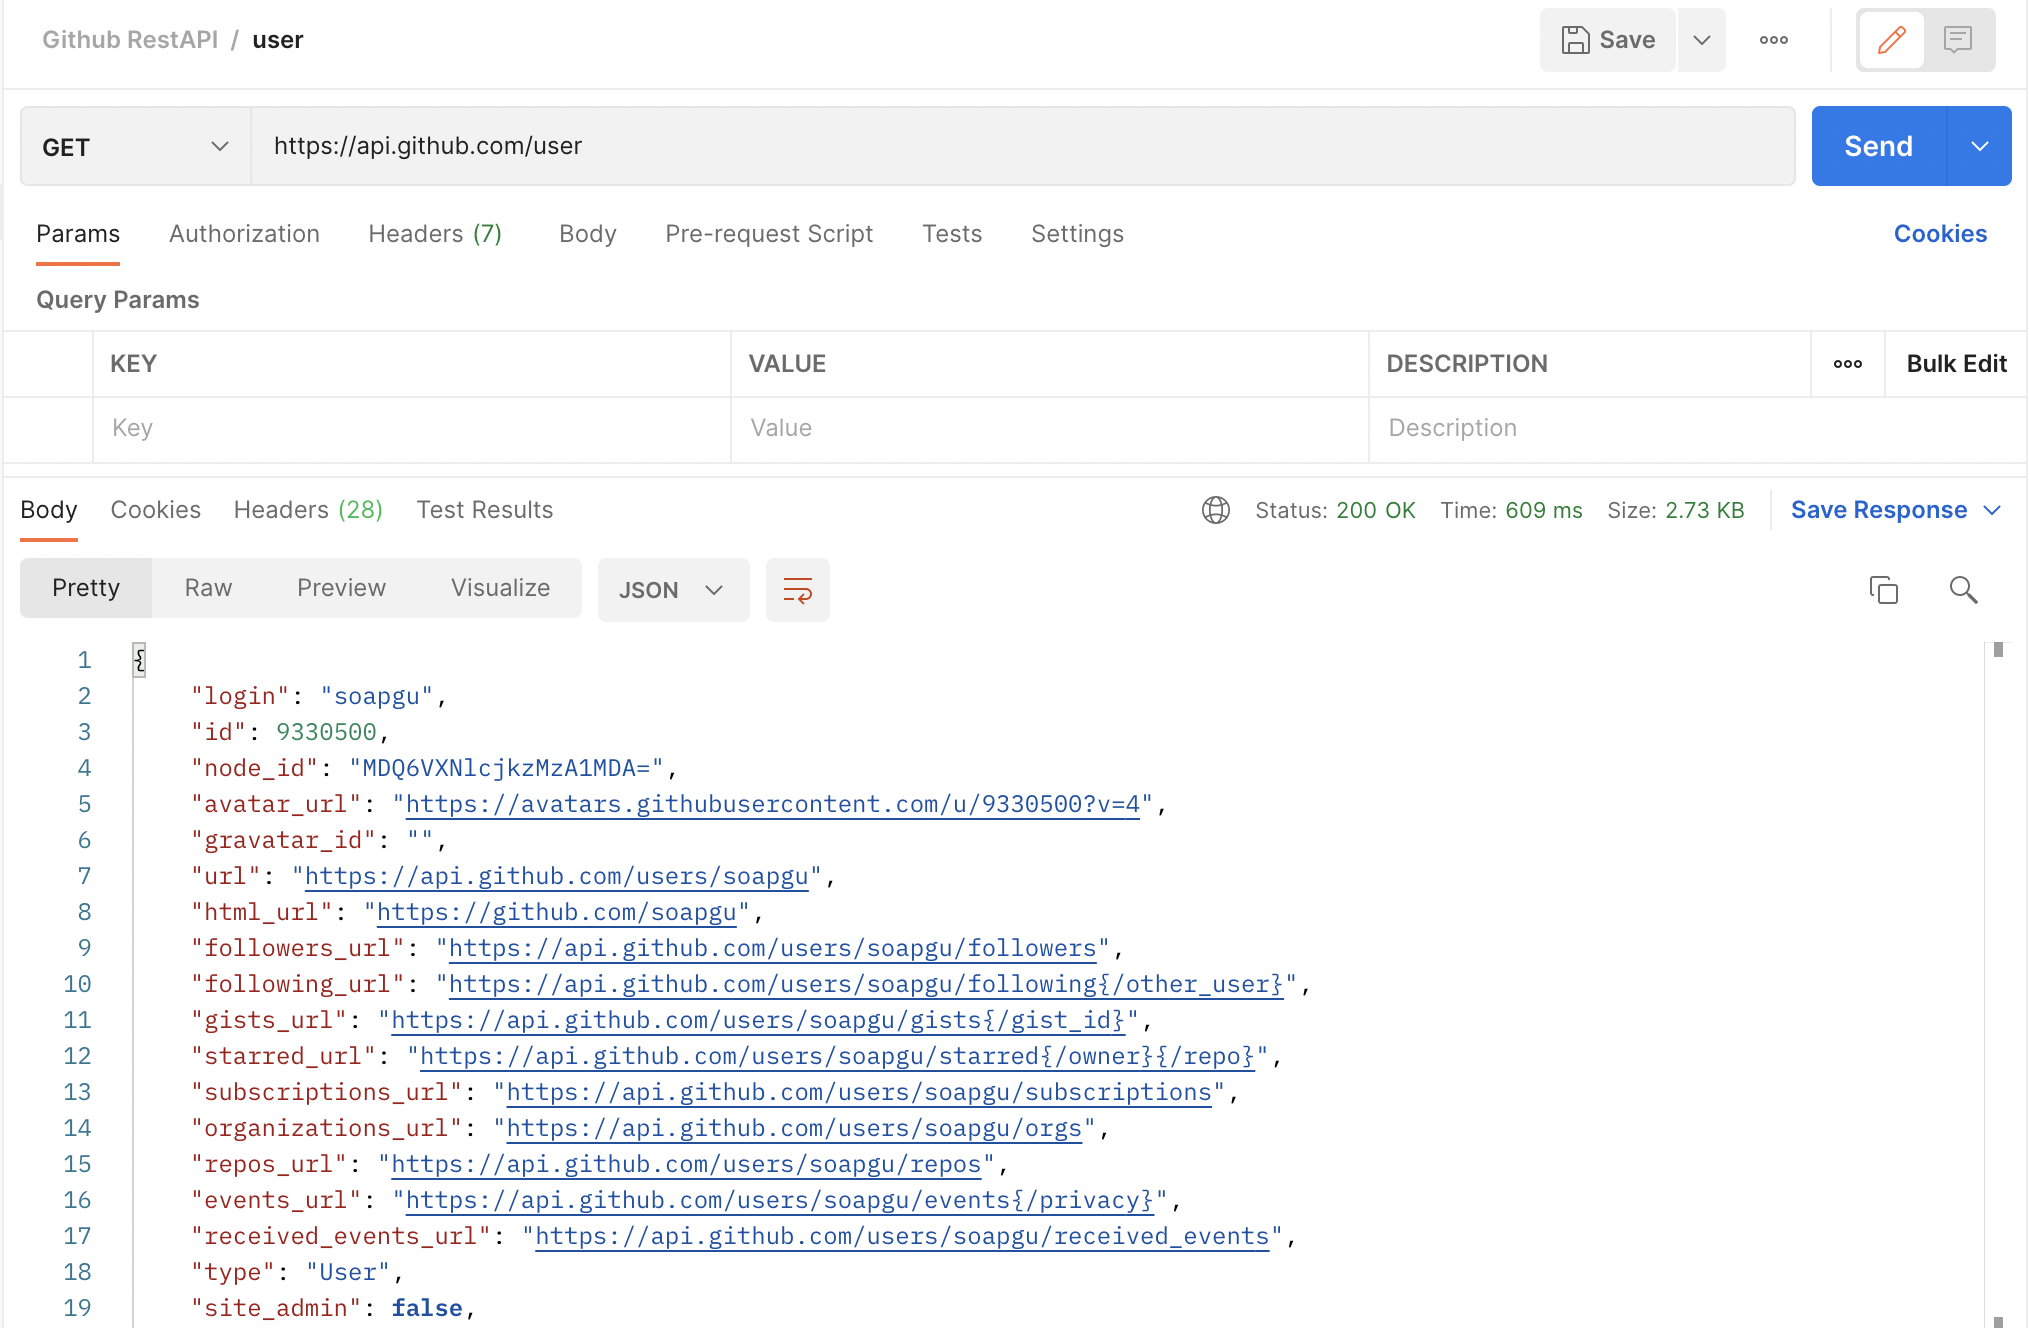Send the GET request
This screenshot has height=1328, width=2030.
[1878, 146]
